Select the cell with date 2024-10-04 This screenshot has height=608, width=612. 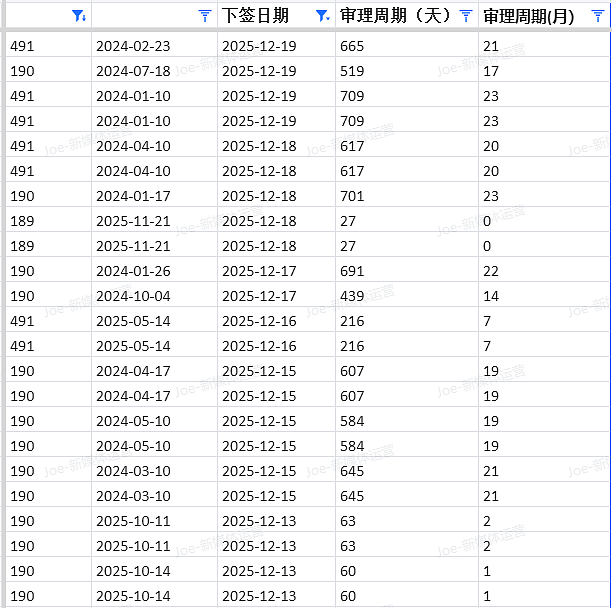[154, 296]
